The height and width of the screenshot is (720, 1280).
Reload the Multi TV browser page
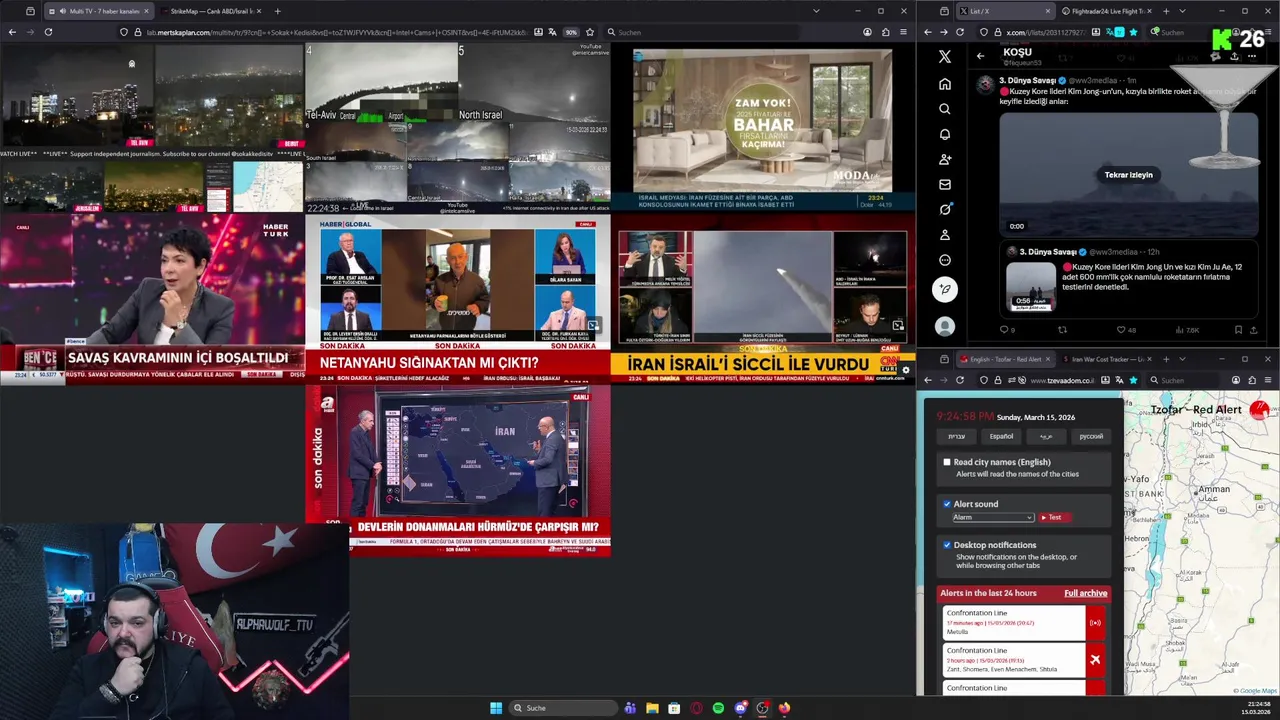tap(48, 32)
